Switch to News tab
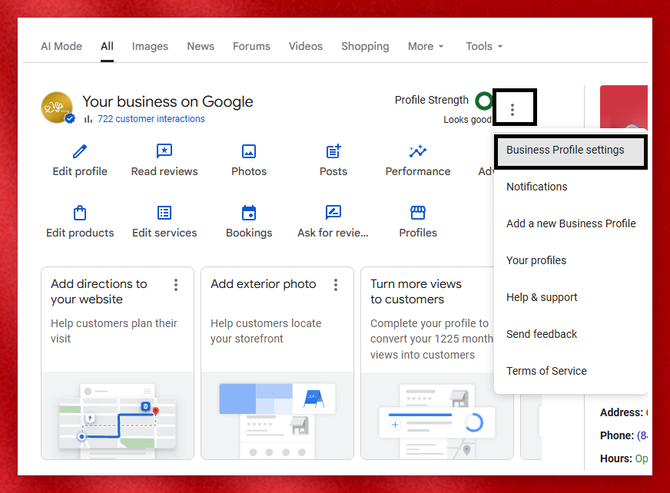Image resolution: width=670 pixels, height=493 pixels. coord(200,46)
